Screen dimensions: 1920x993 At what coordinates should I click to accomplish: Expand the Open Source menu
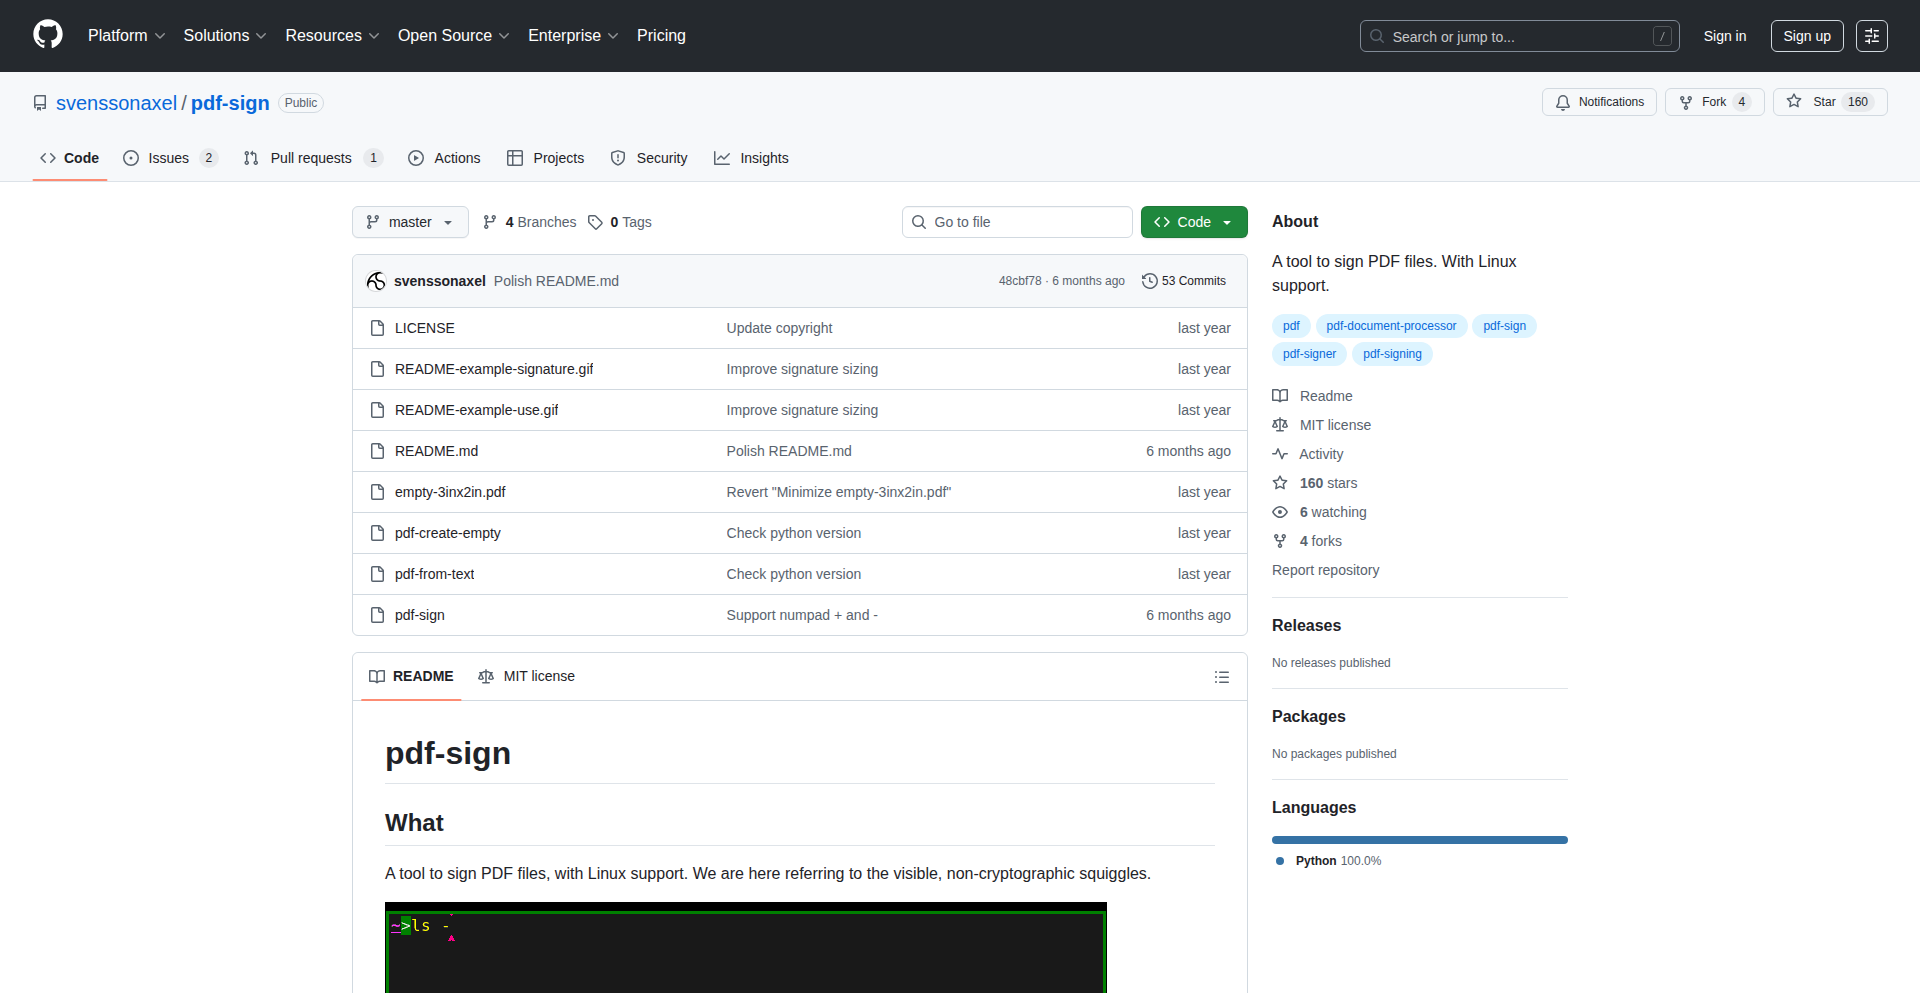(453, 36)
